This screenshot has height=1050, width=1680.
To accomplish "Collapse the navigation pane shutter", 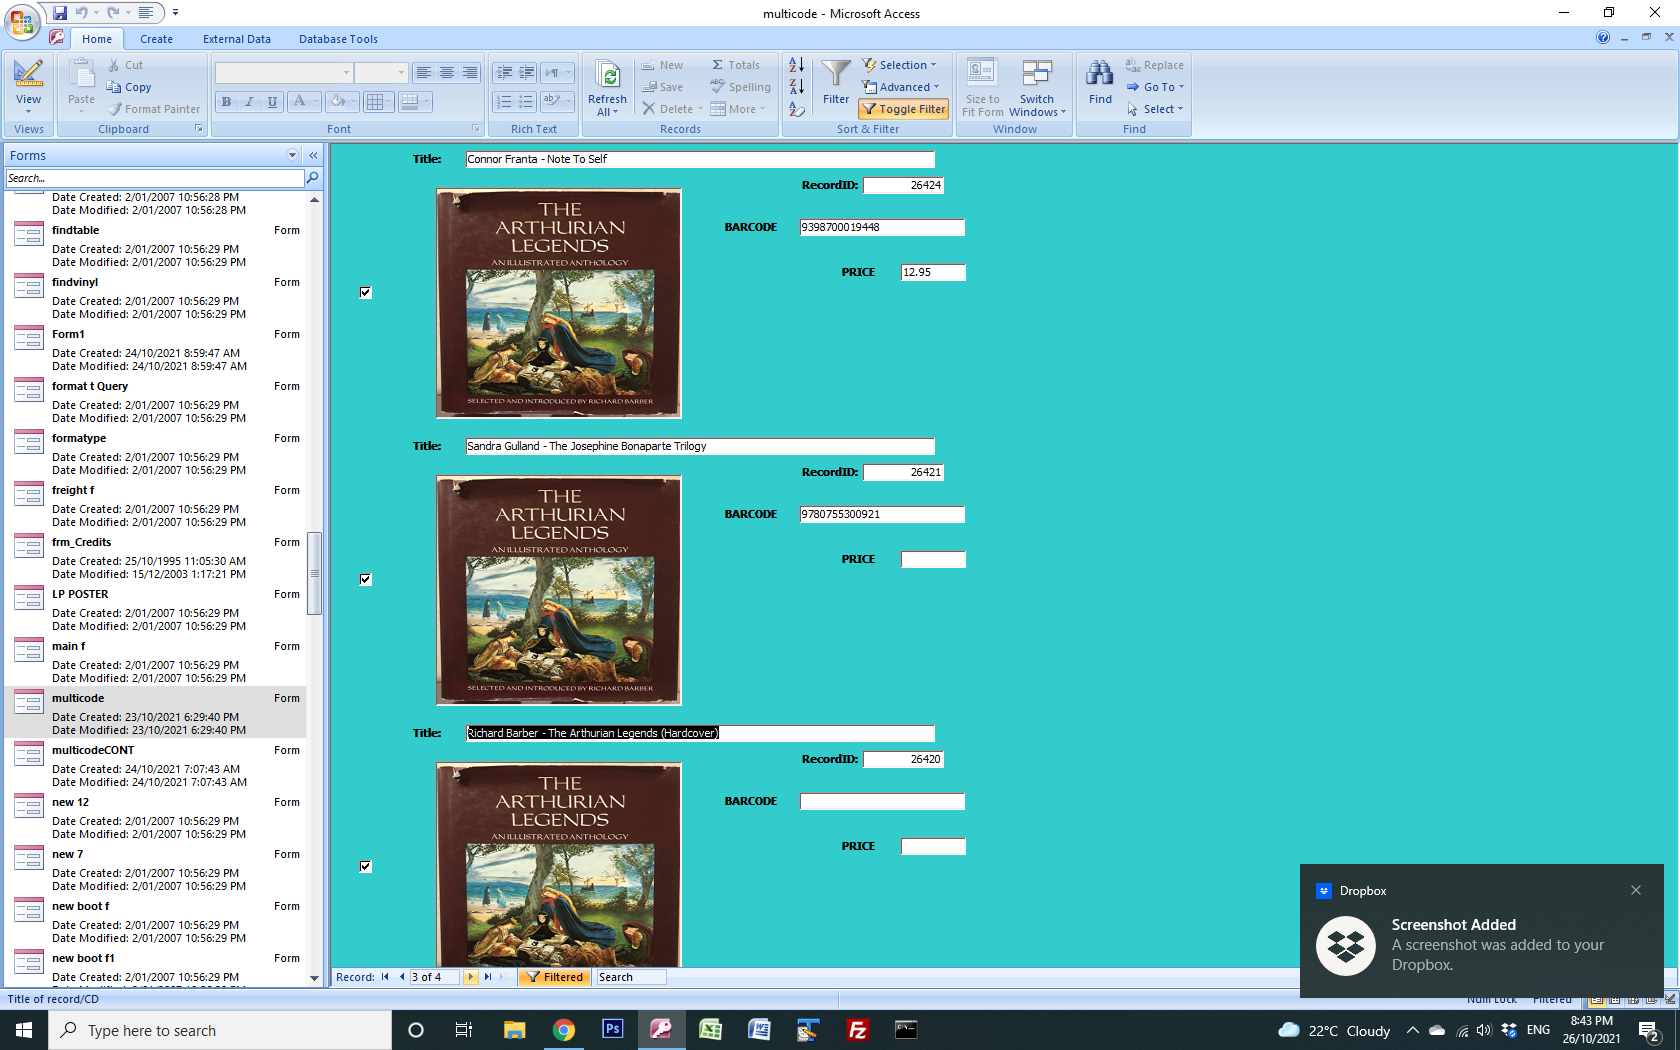I will (313, 155).
